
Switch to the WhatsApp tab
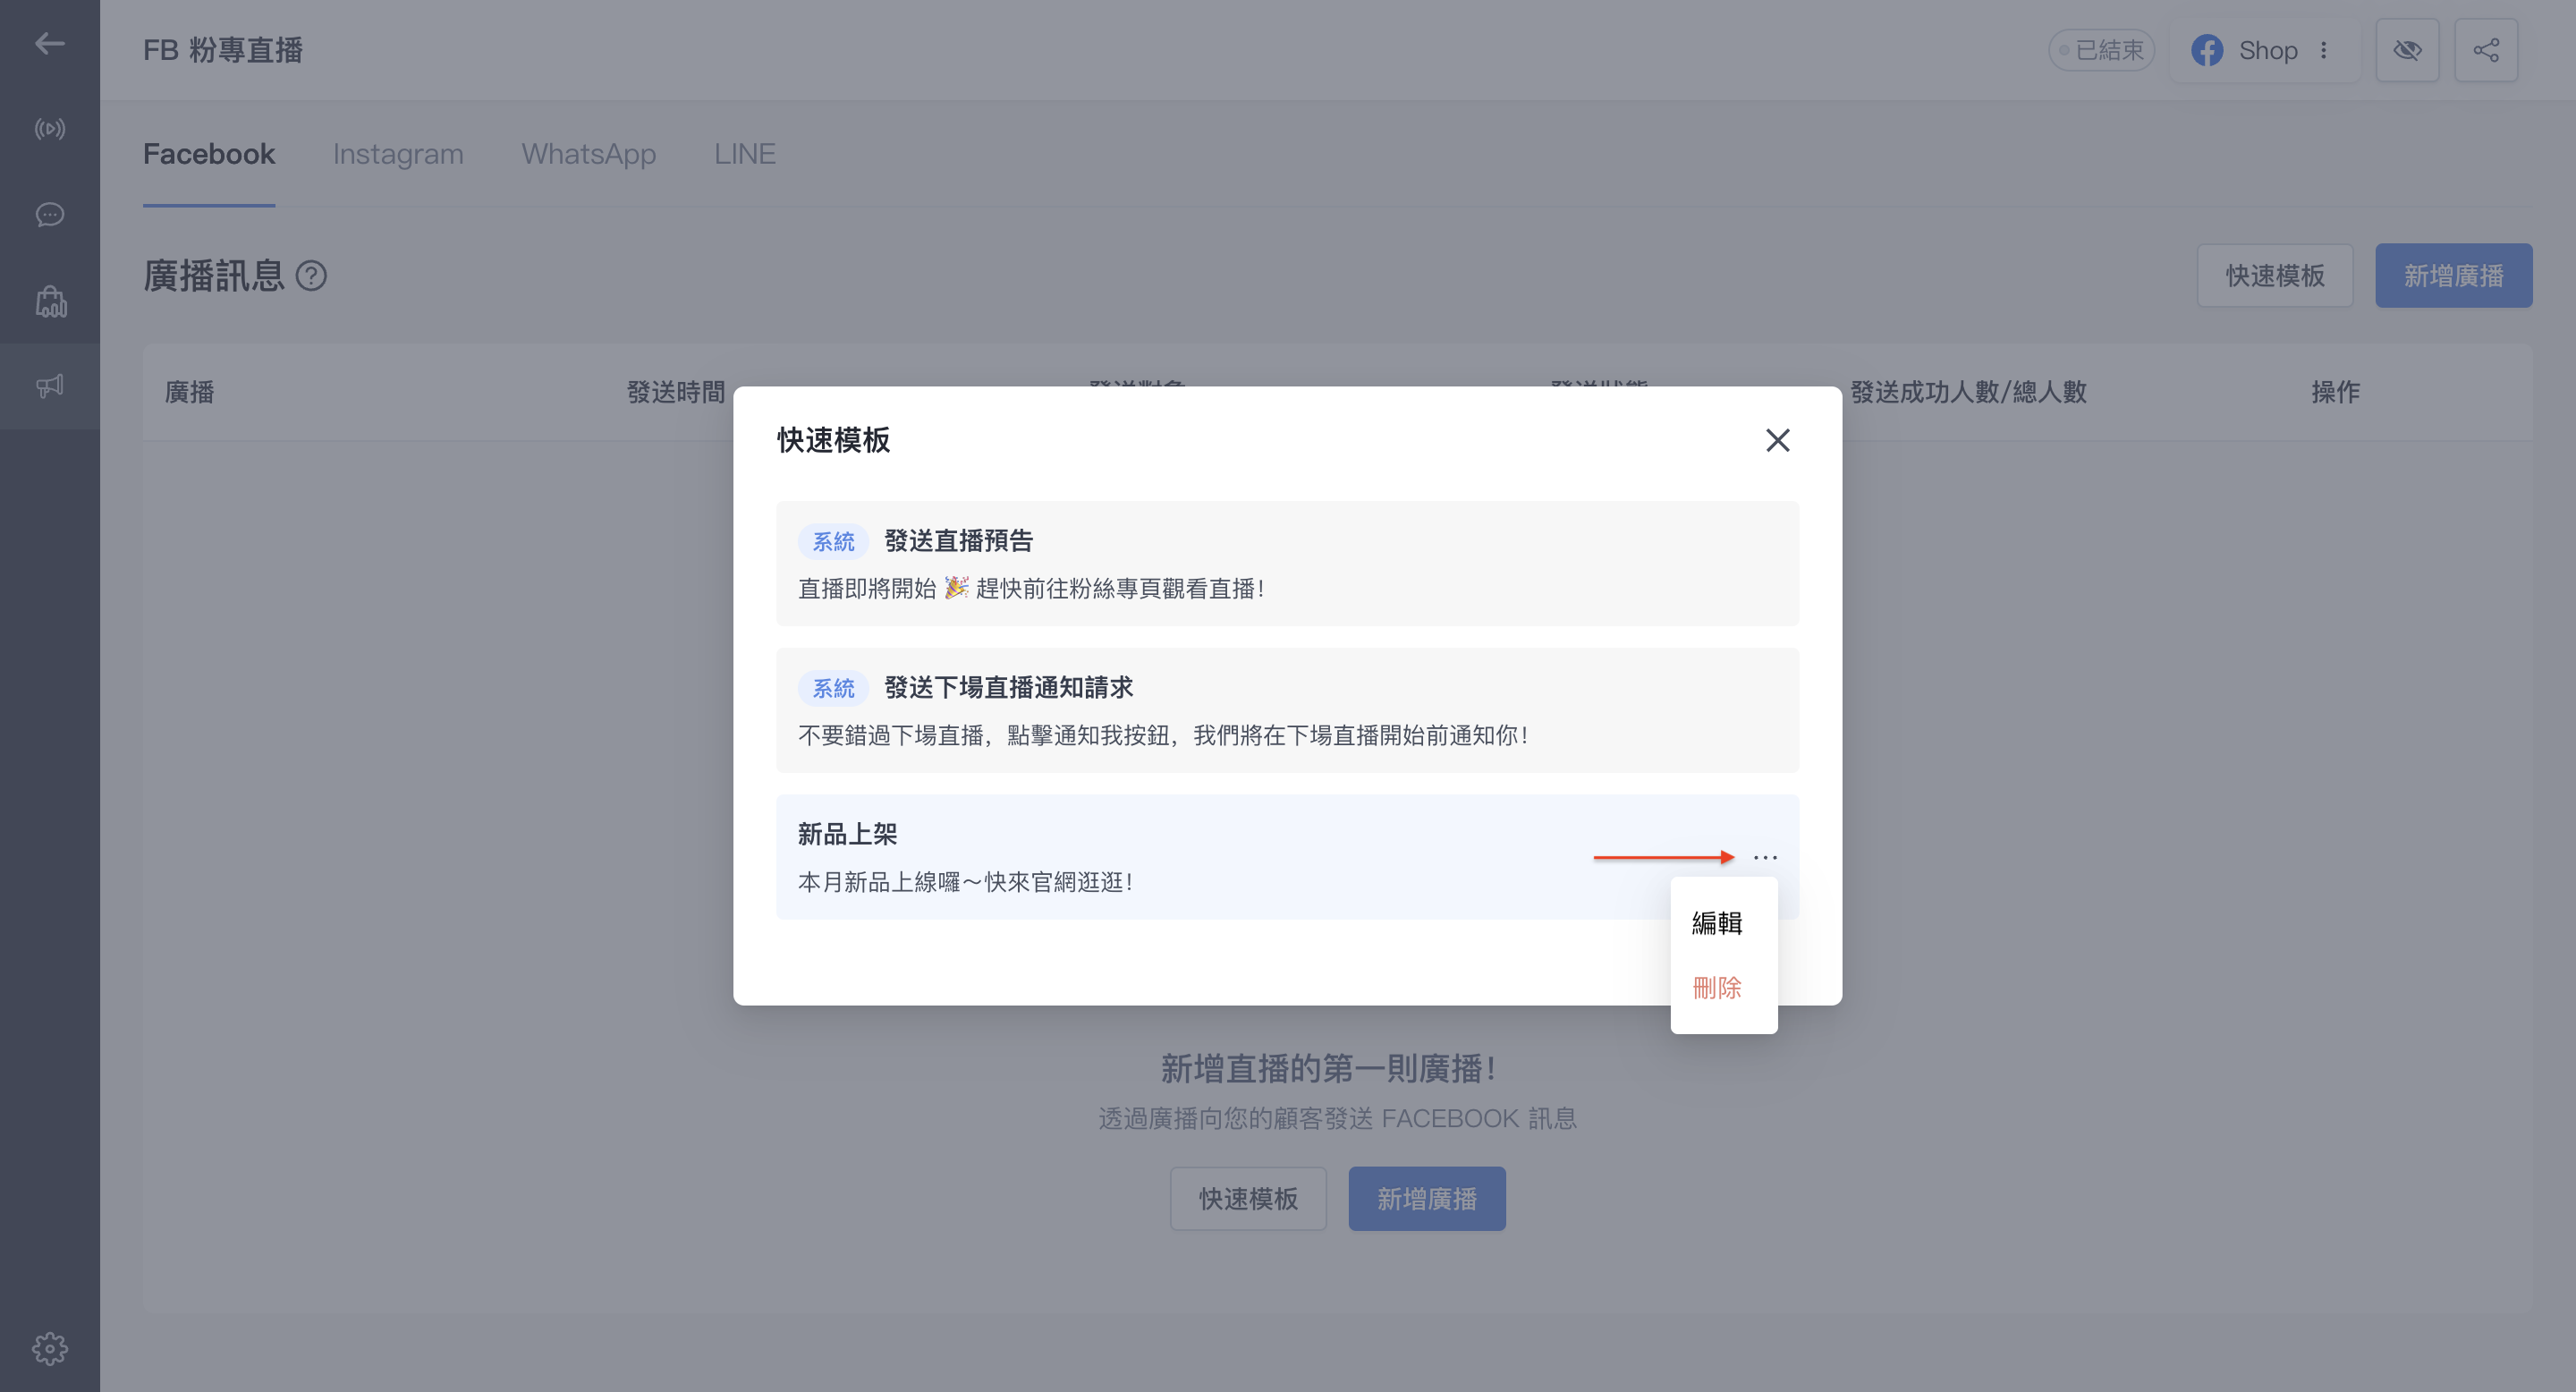click(588, 154)
